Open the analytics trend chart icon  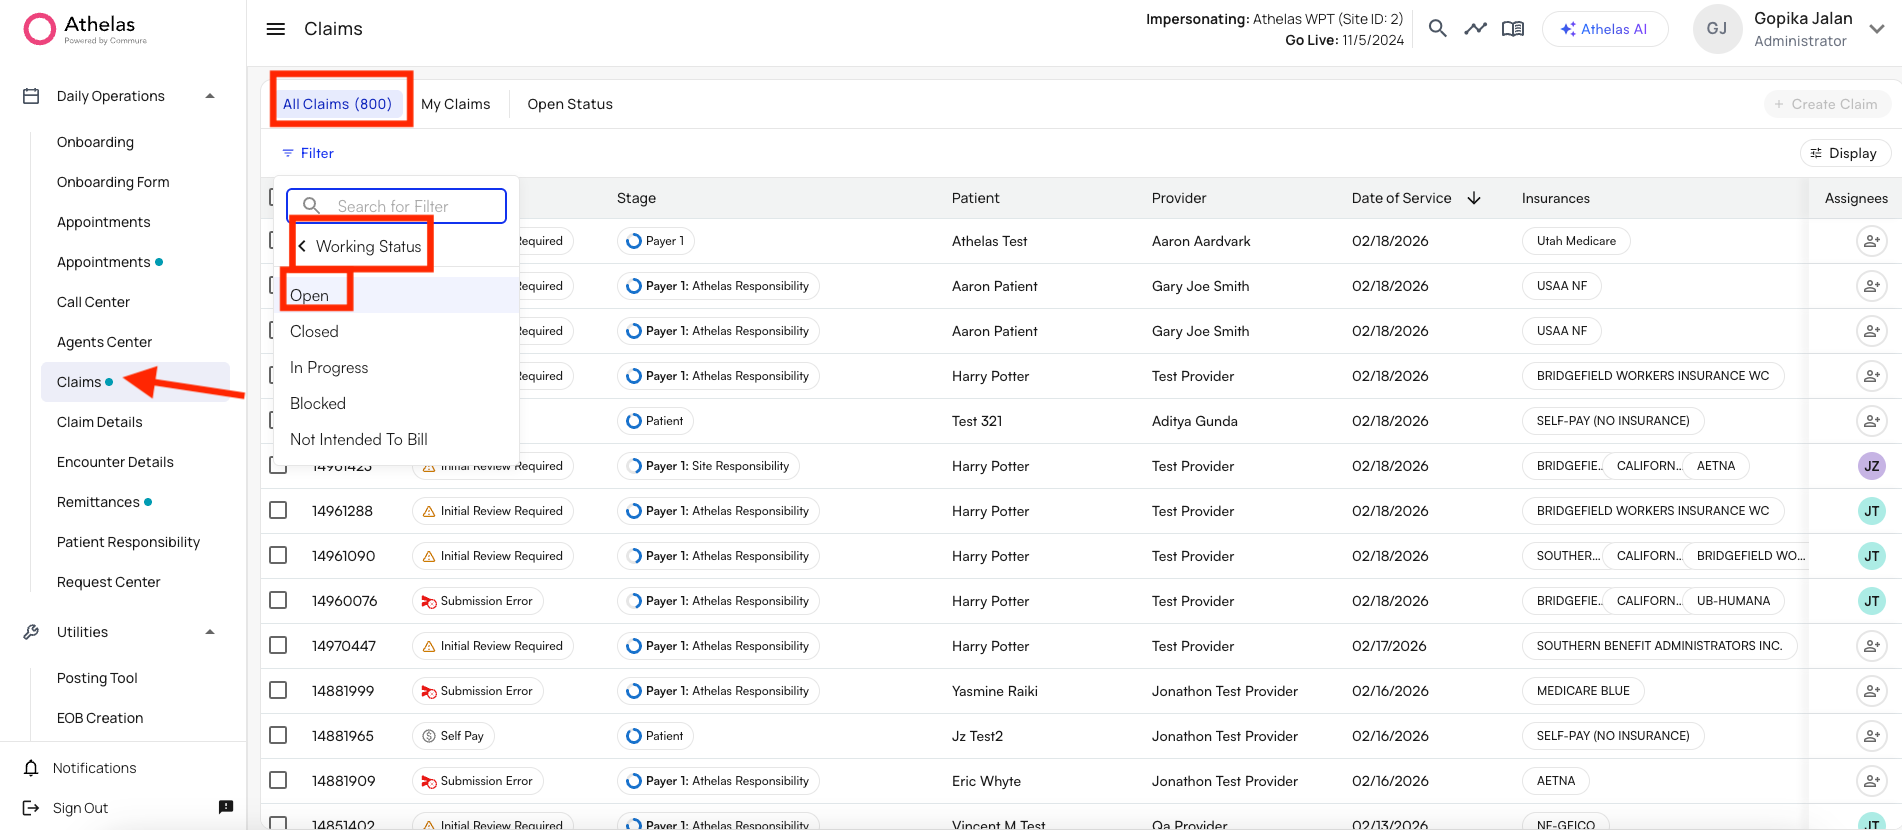[x=1475, y=29]
